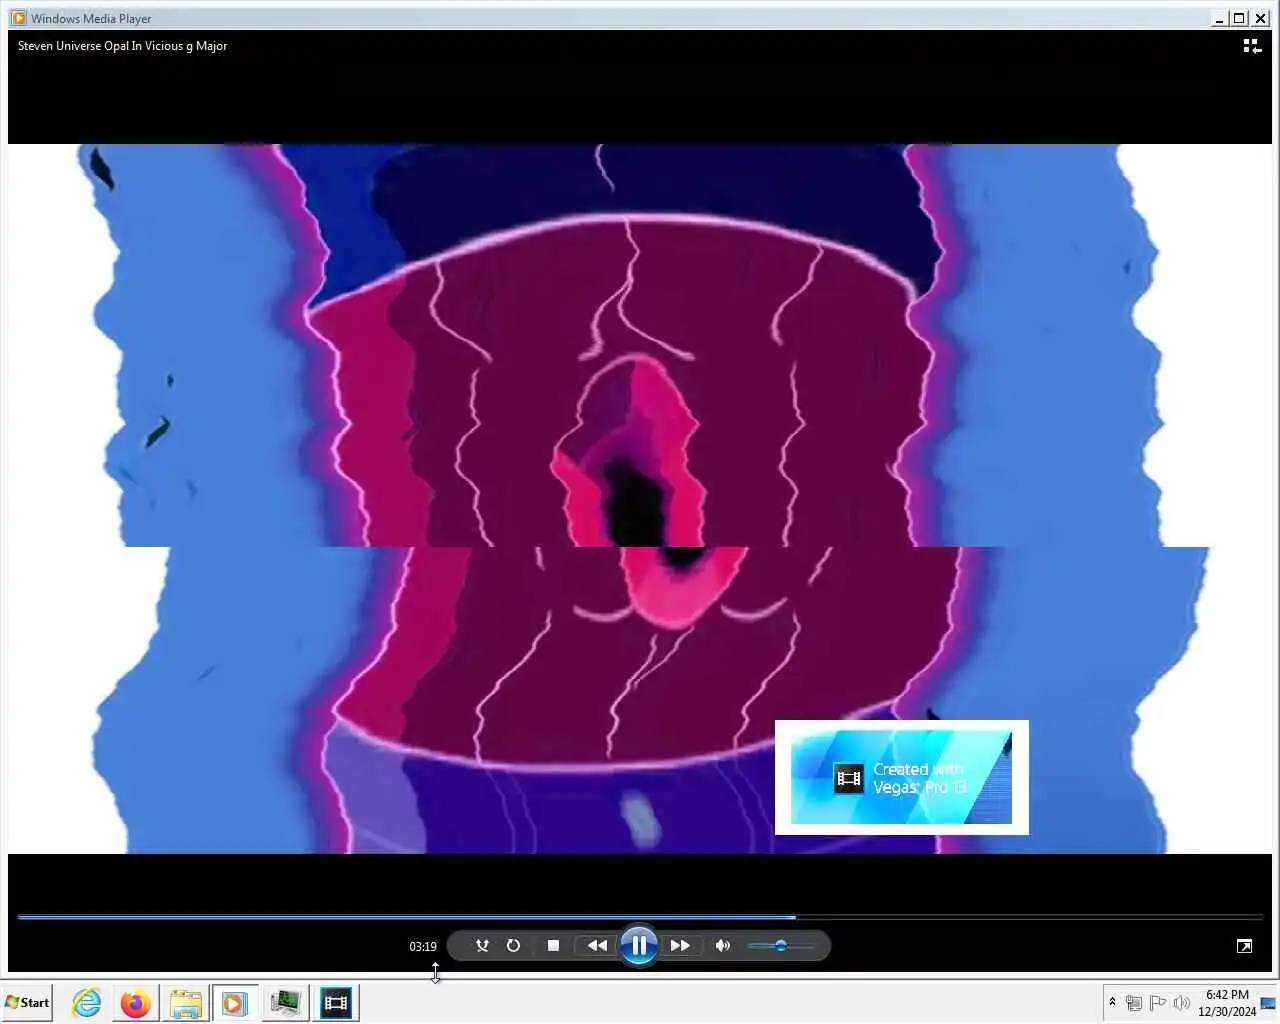Click the Show desktop button

tap(1269, 1003)
